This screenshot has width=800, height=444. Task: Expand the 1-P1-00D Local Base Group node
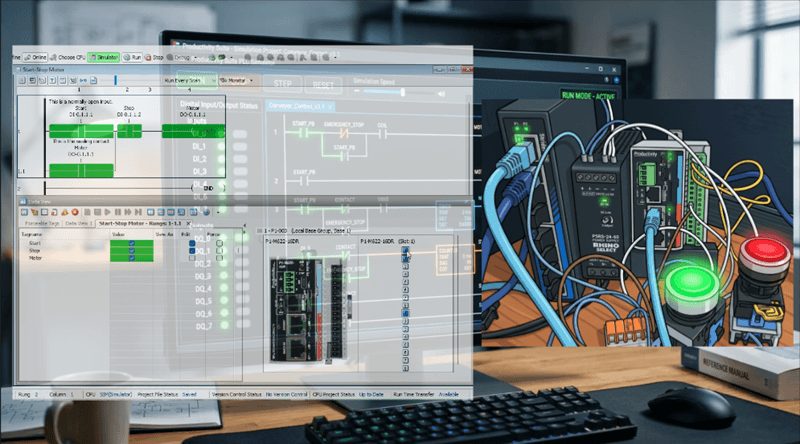tap(259, 231)
